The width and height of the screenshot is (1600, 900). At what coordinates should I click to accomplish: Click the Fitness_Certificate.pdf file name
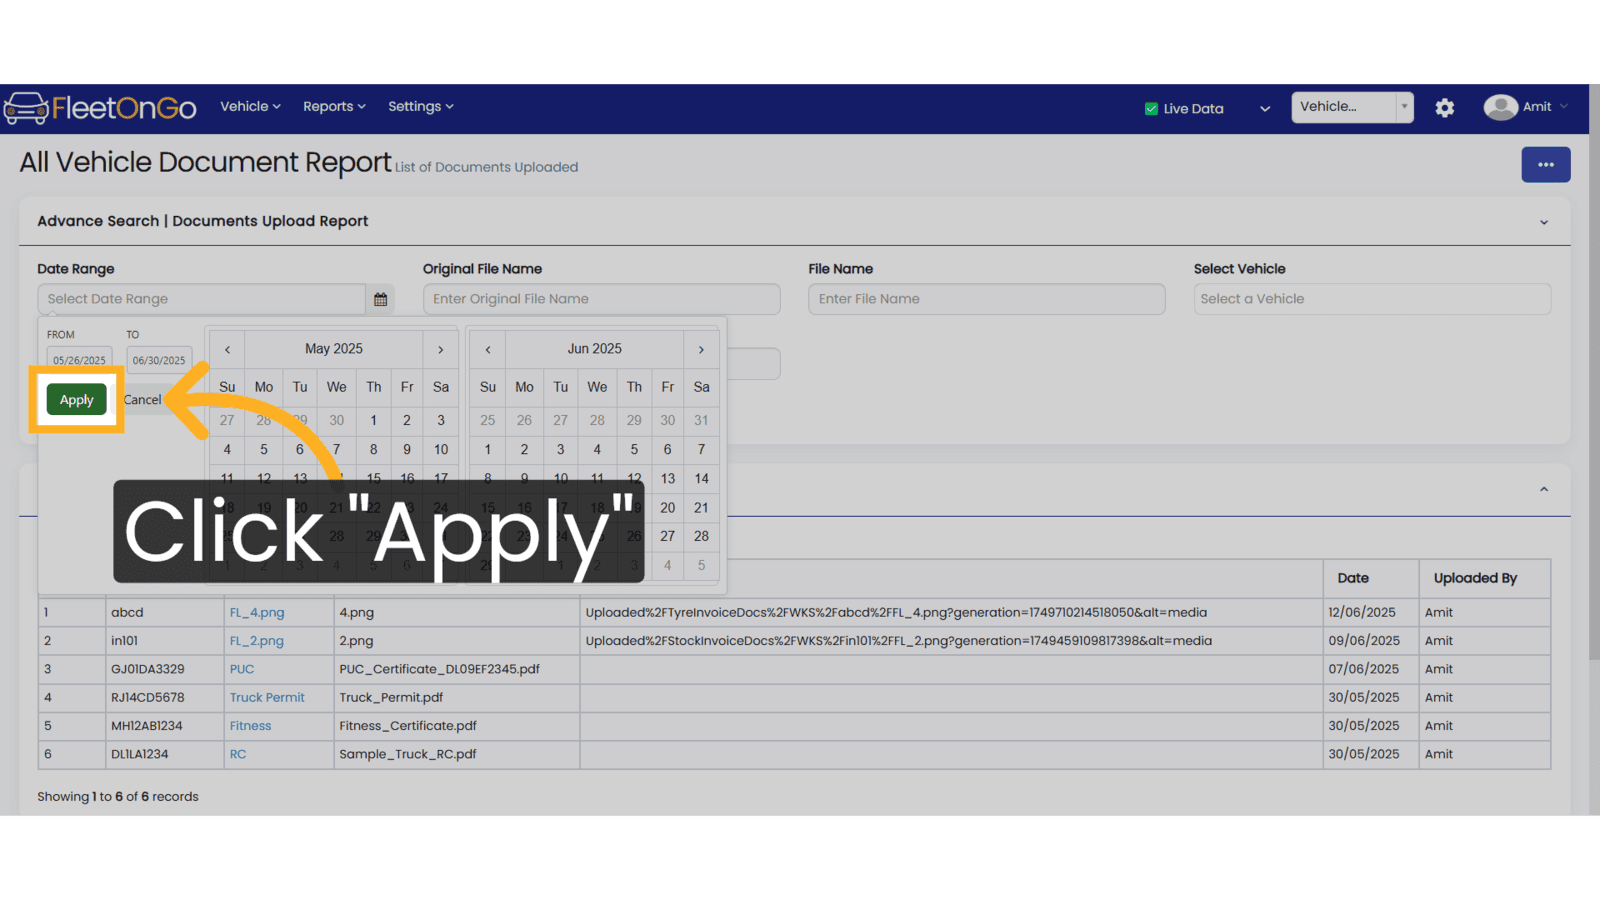[x=408, y=726]
